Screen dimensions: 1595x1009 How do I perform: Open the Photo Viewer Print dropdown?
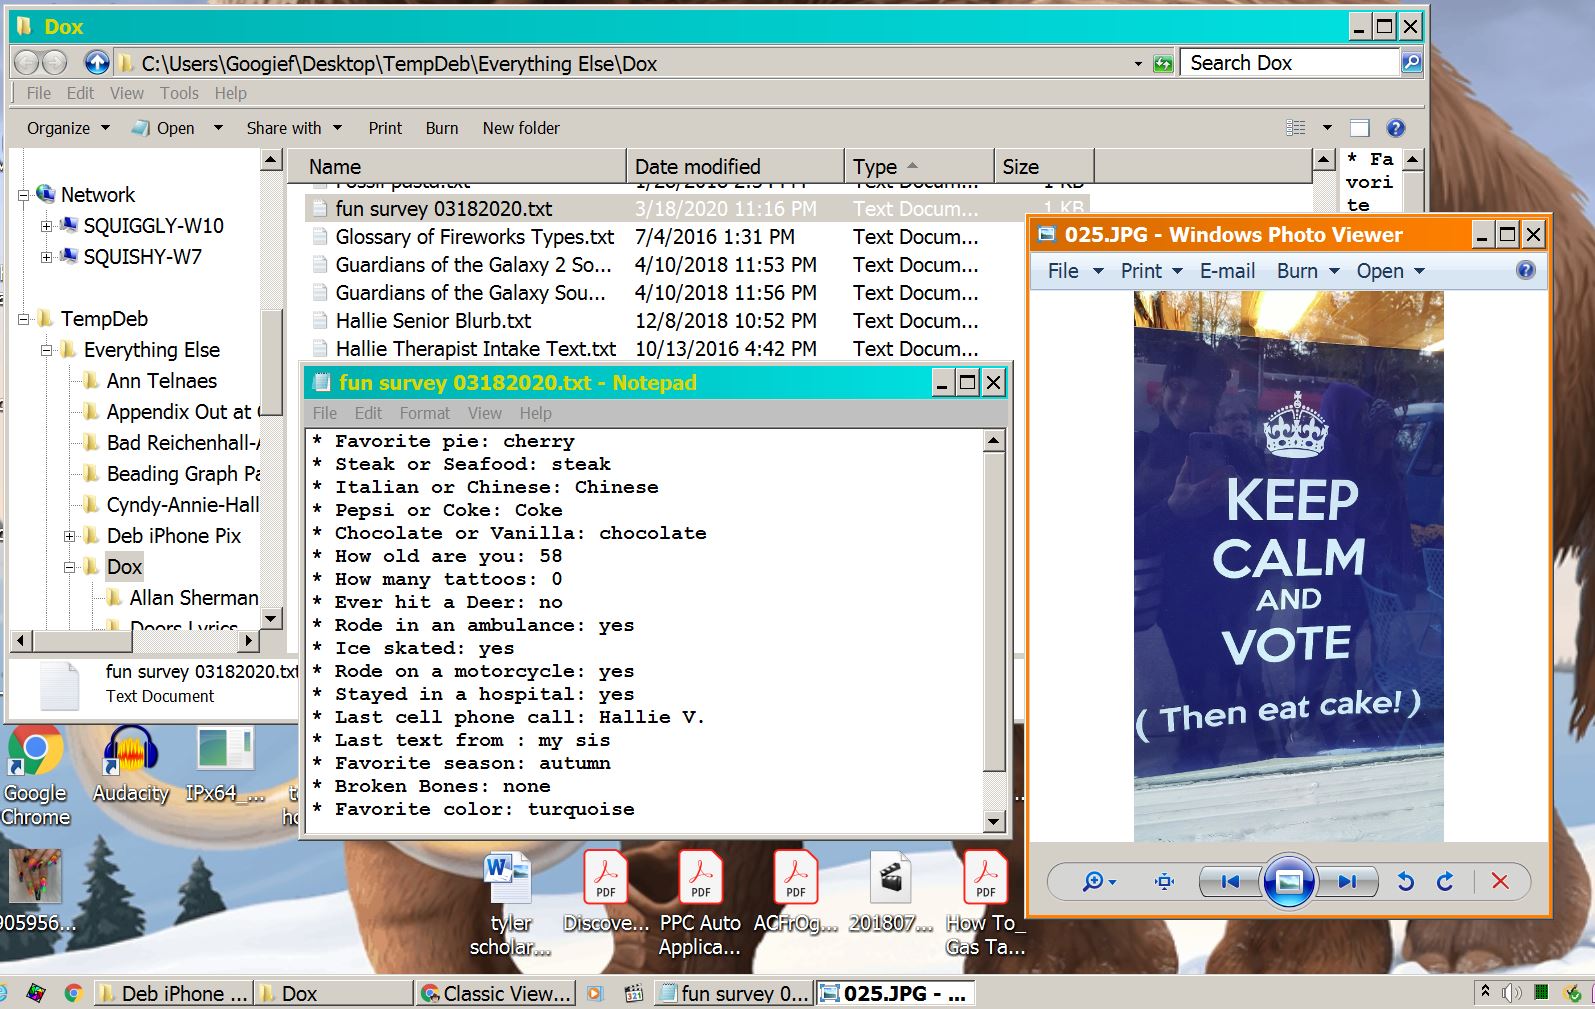pos(1151,271)
